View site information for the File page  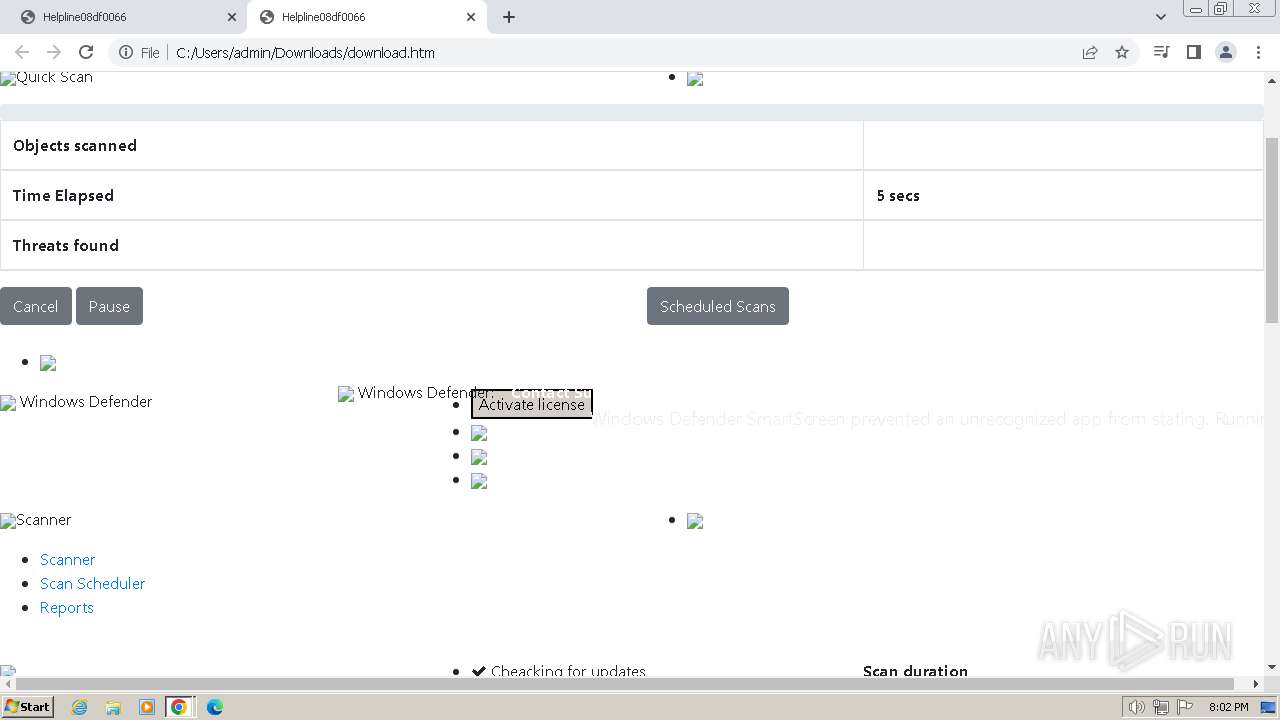139,53
